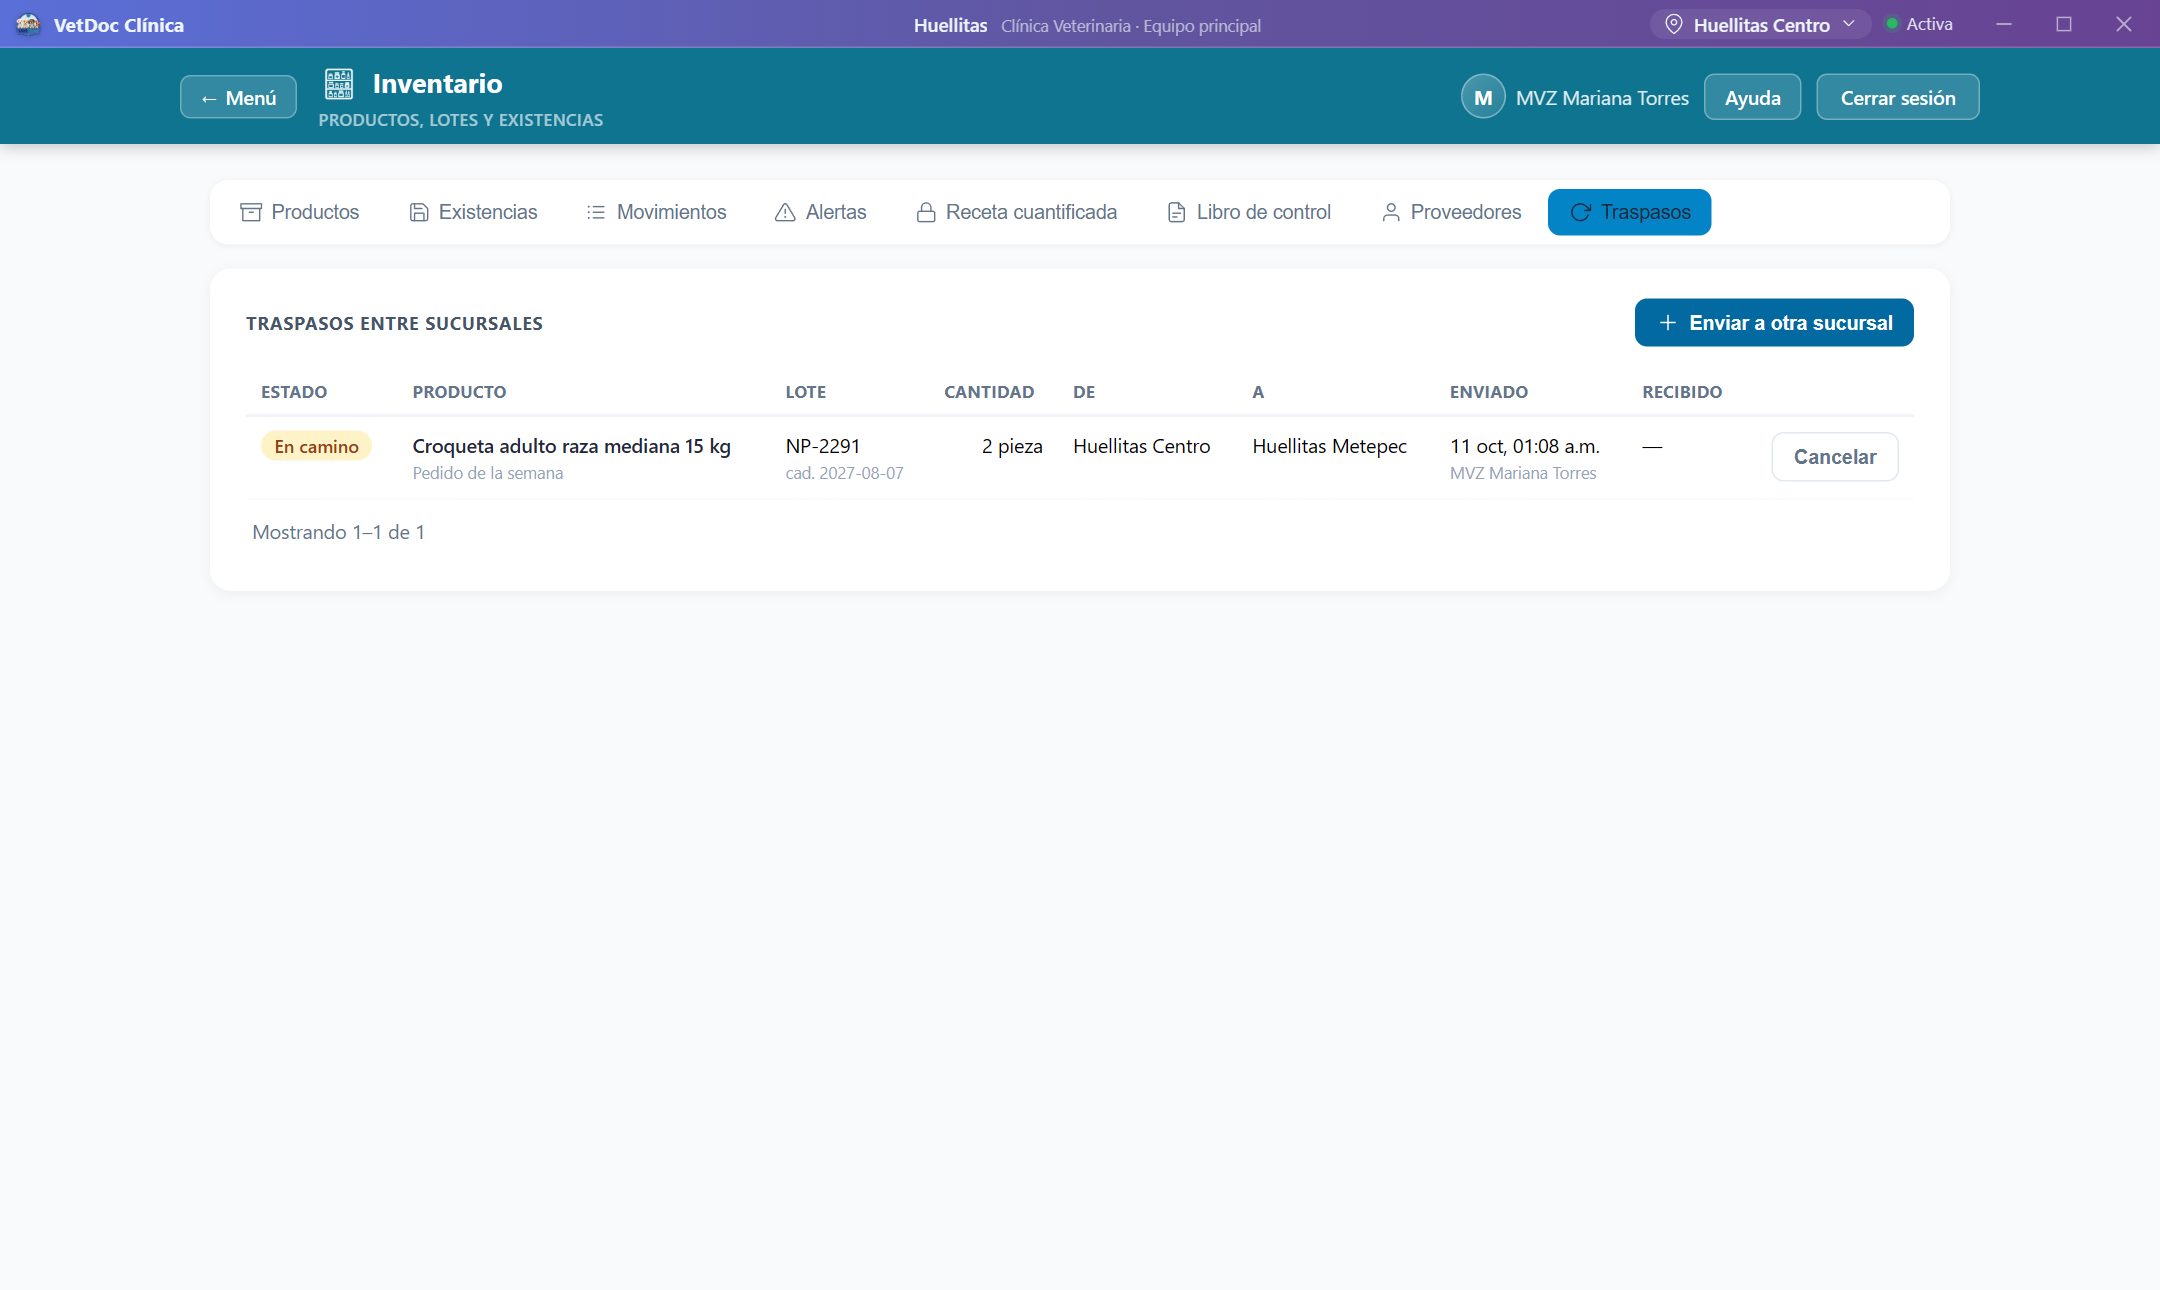Select the Traspasos tab label
The image size is (2160, 1290).
1645,212
